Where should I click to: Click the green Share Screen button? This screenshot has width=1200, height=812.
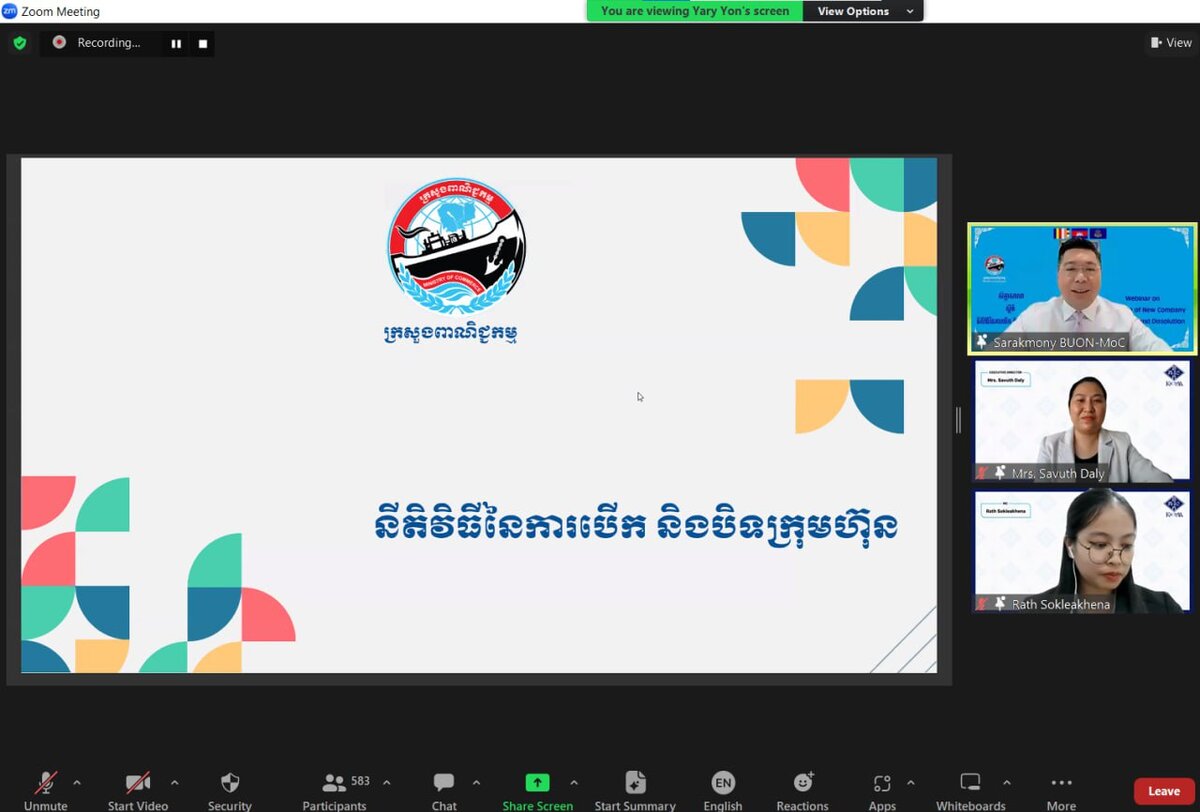pyautogui.click(x=538, y=789)
